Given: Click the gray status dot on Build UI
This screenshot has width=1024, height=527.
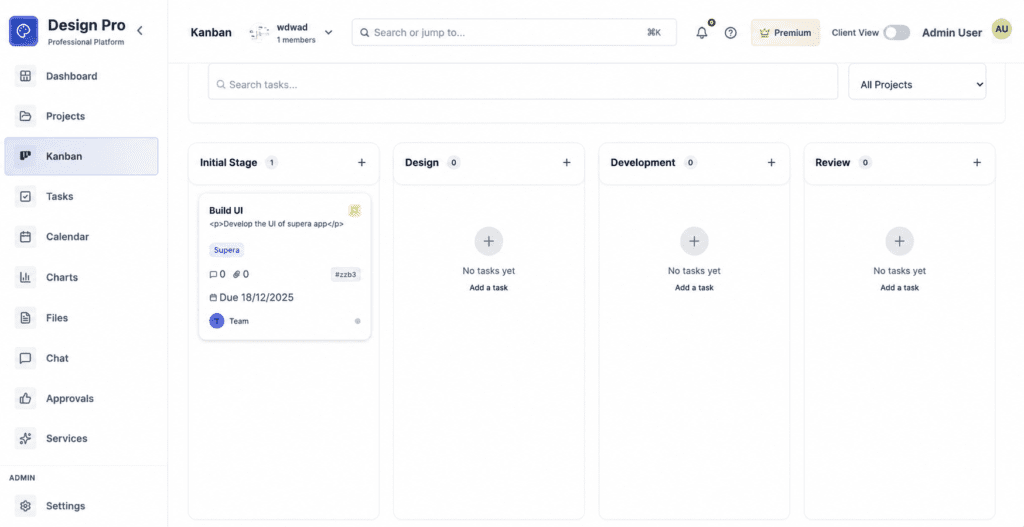Looking at the screenshot, I should 357,321.
